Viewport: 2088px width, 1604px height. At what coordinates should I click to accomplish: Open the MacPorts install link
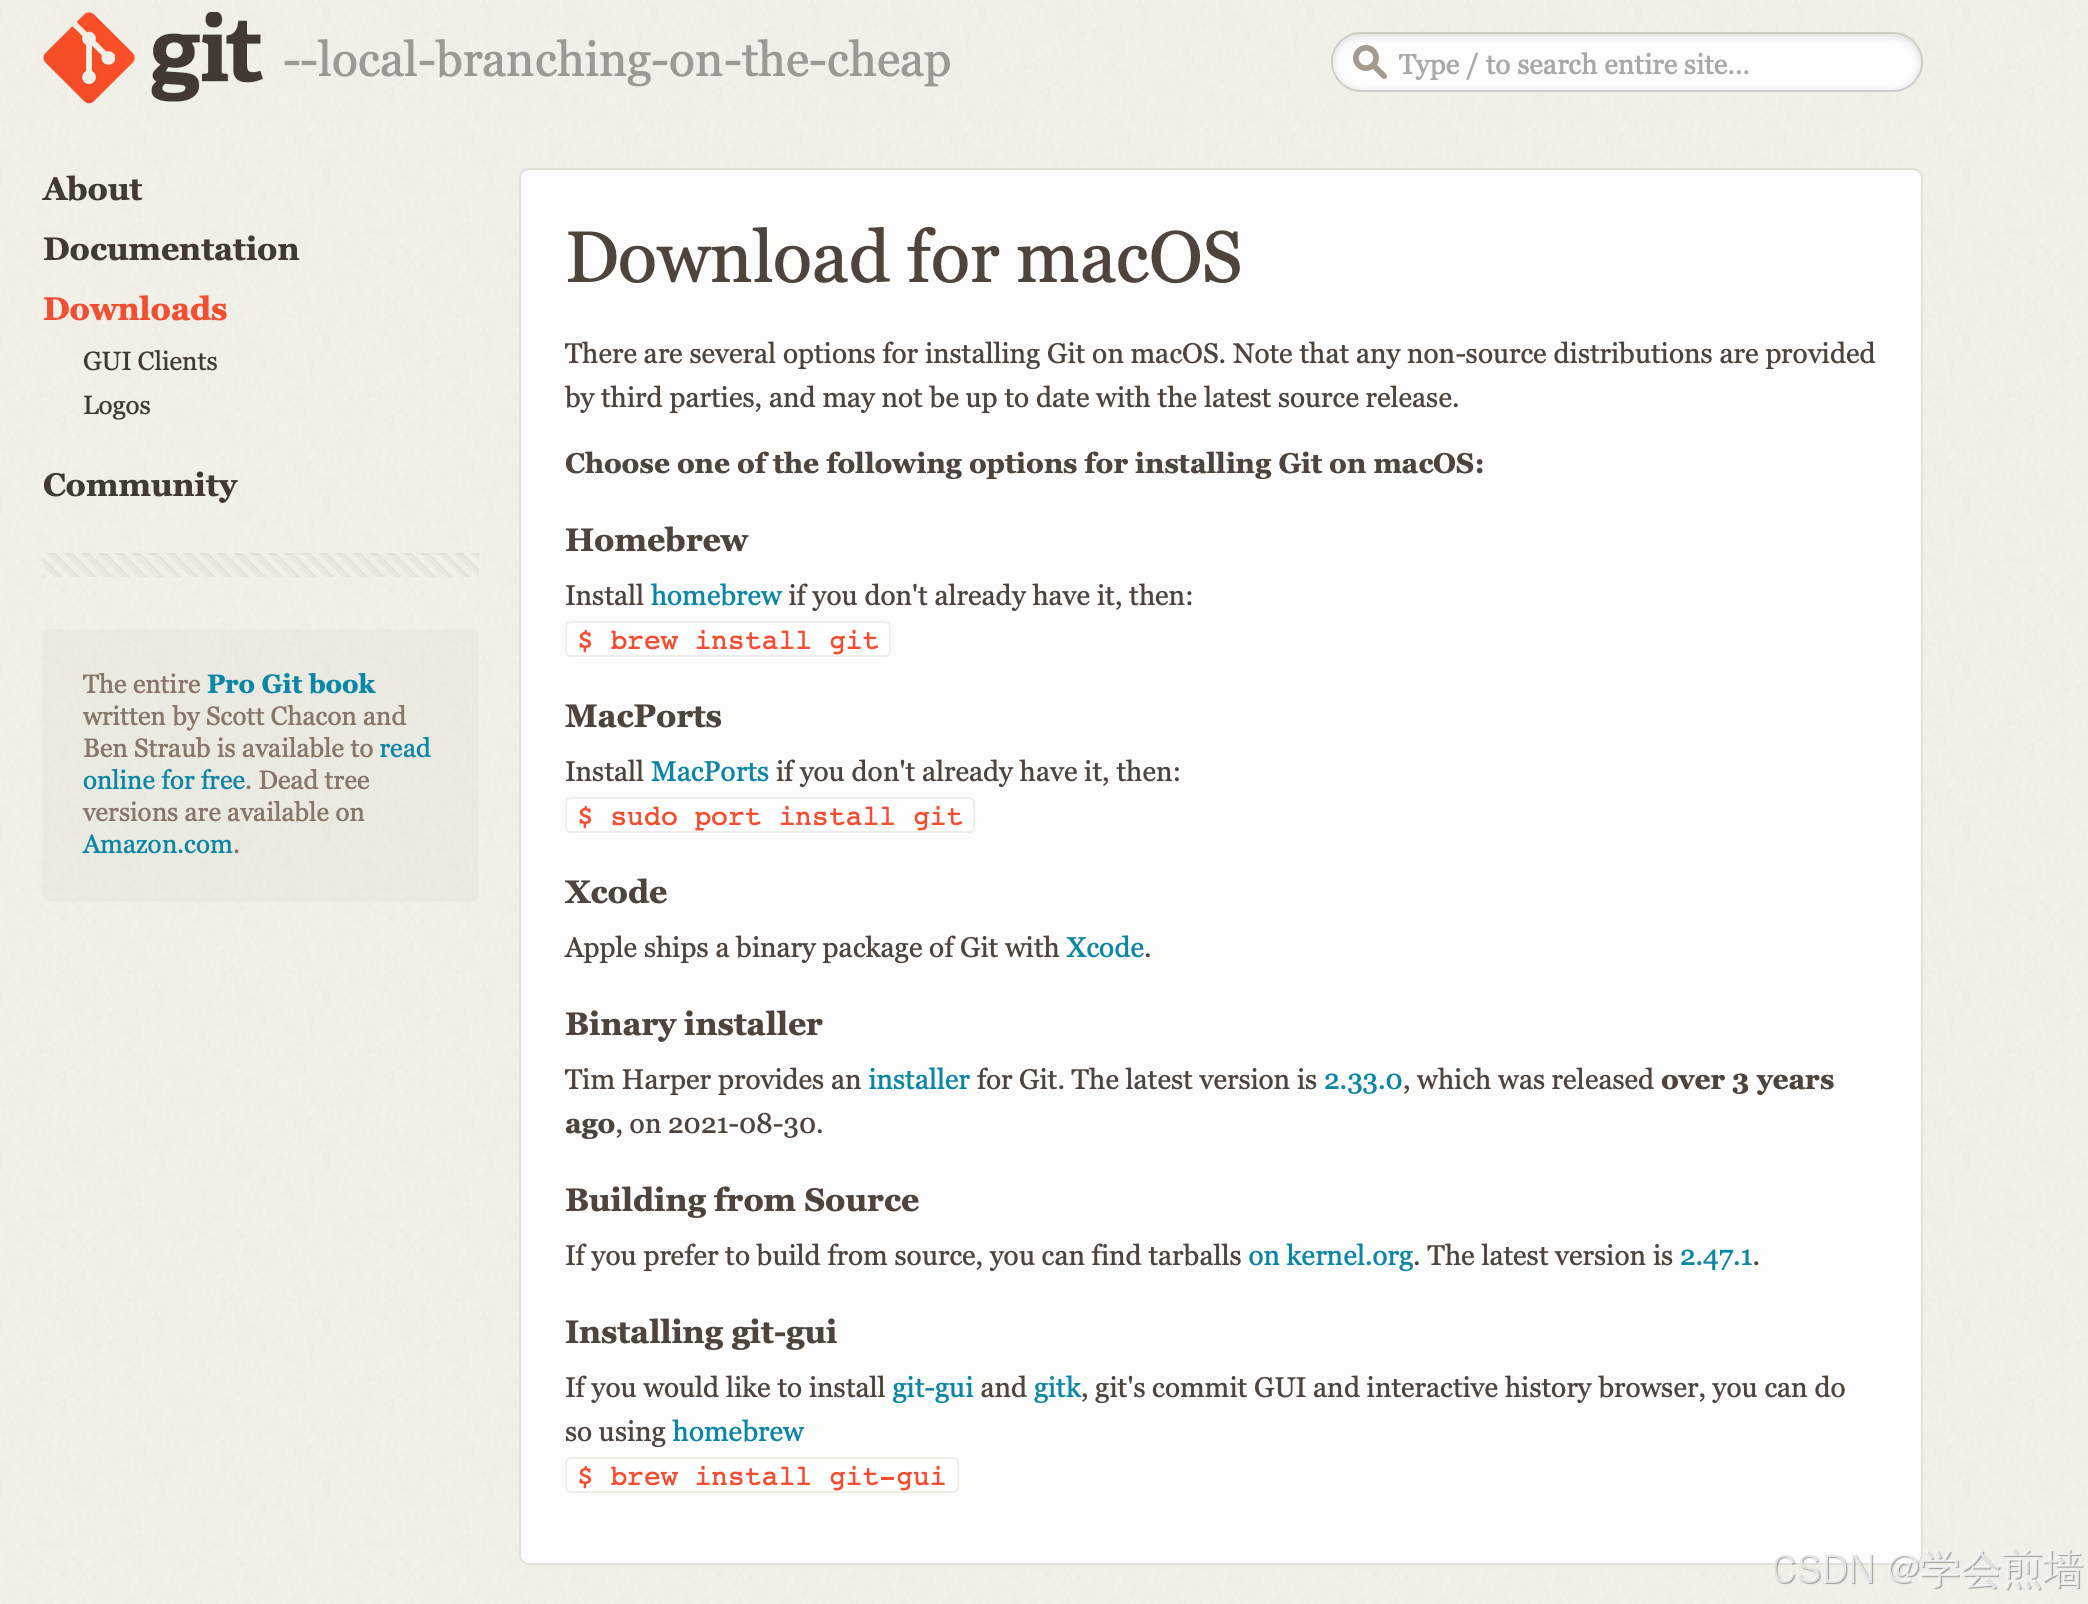710,772
